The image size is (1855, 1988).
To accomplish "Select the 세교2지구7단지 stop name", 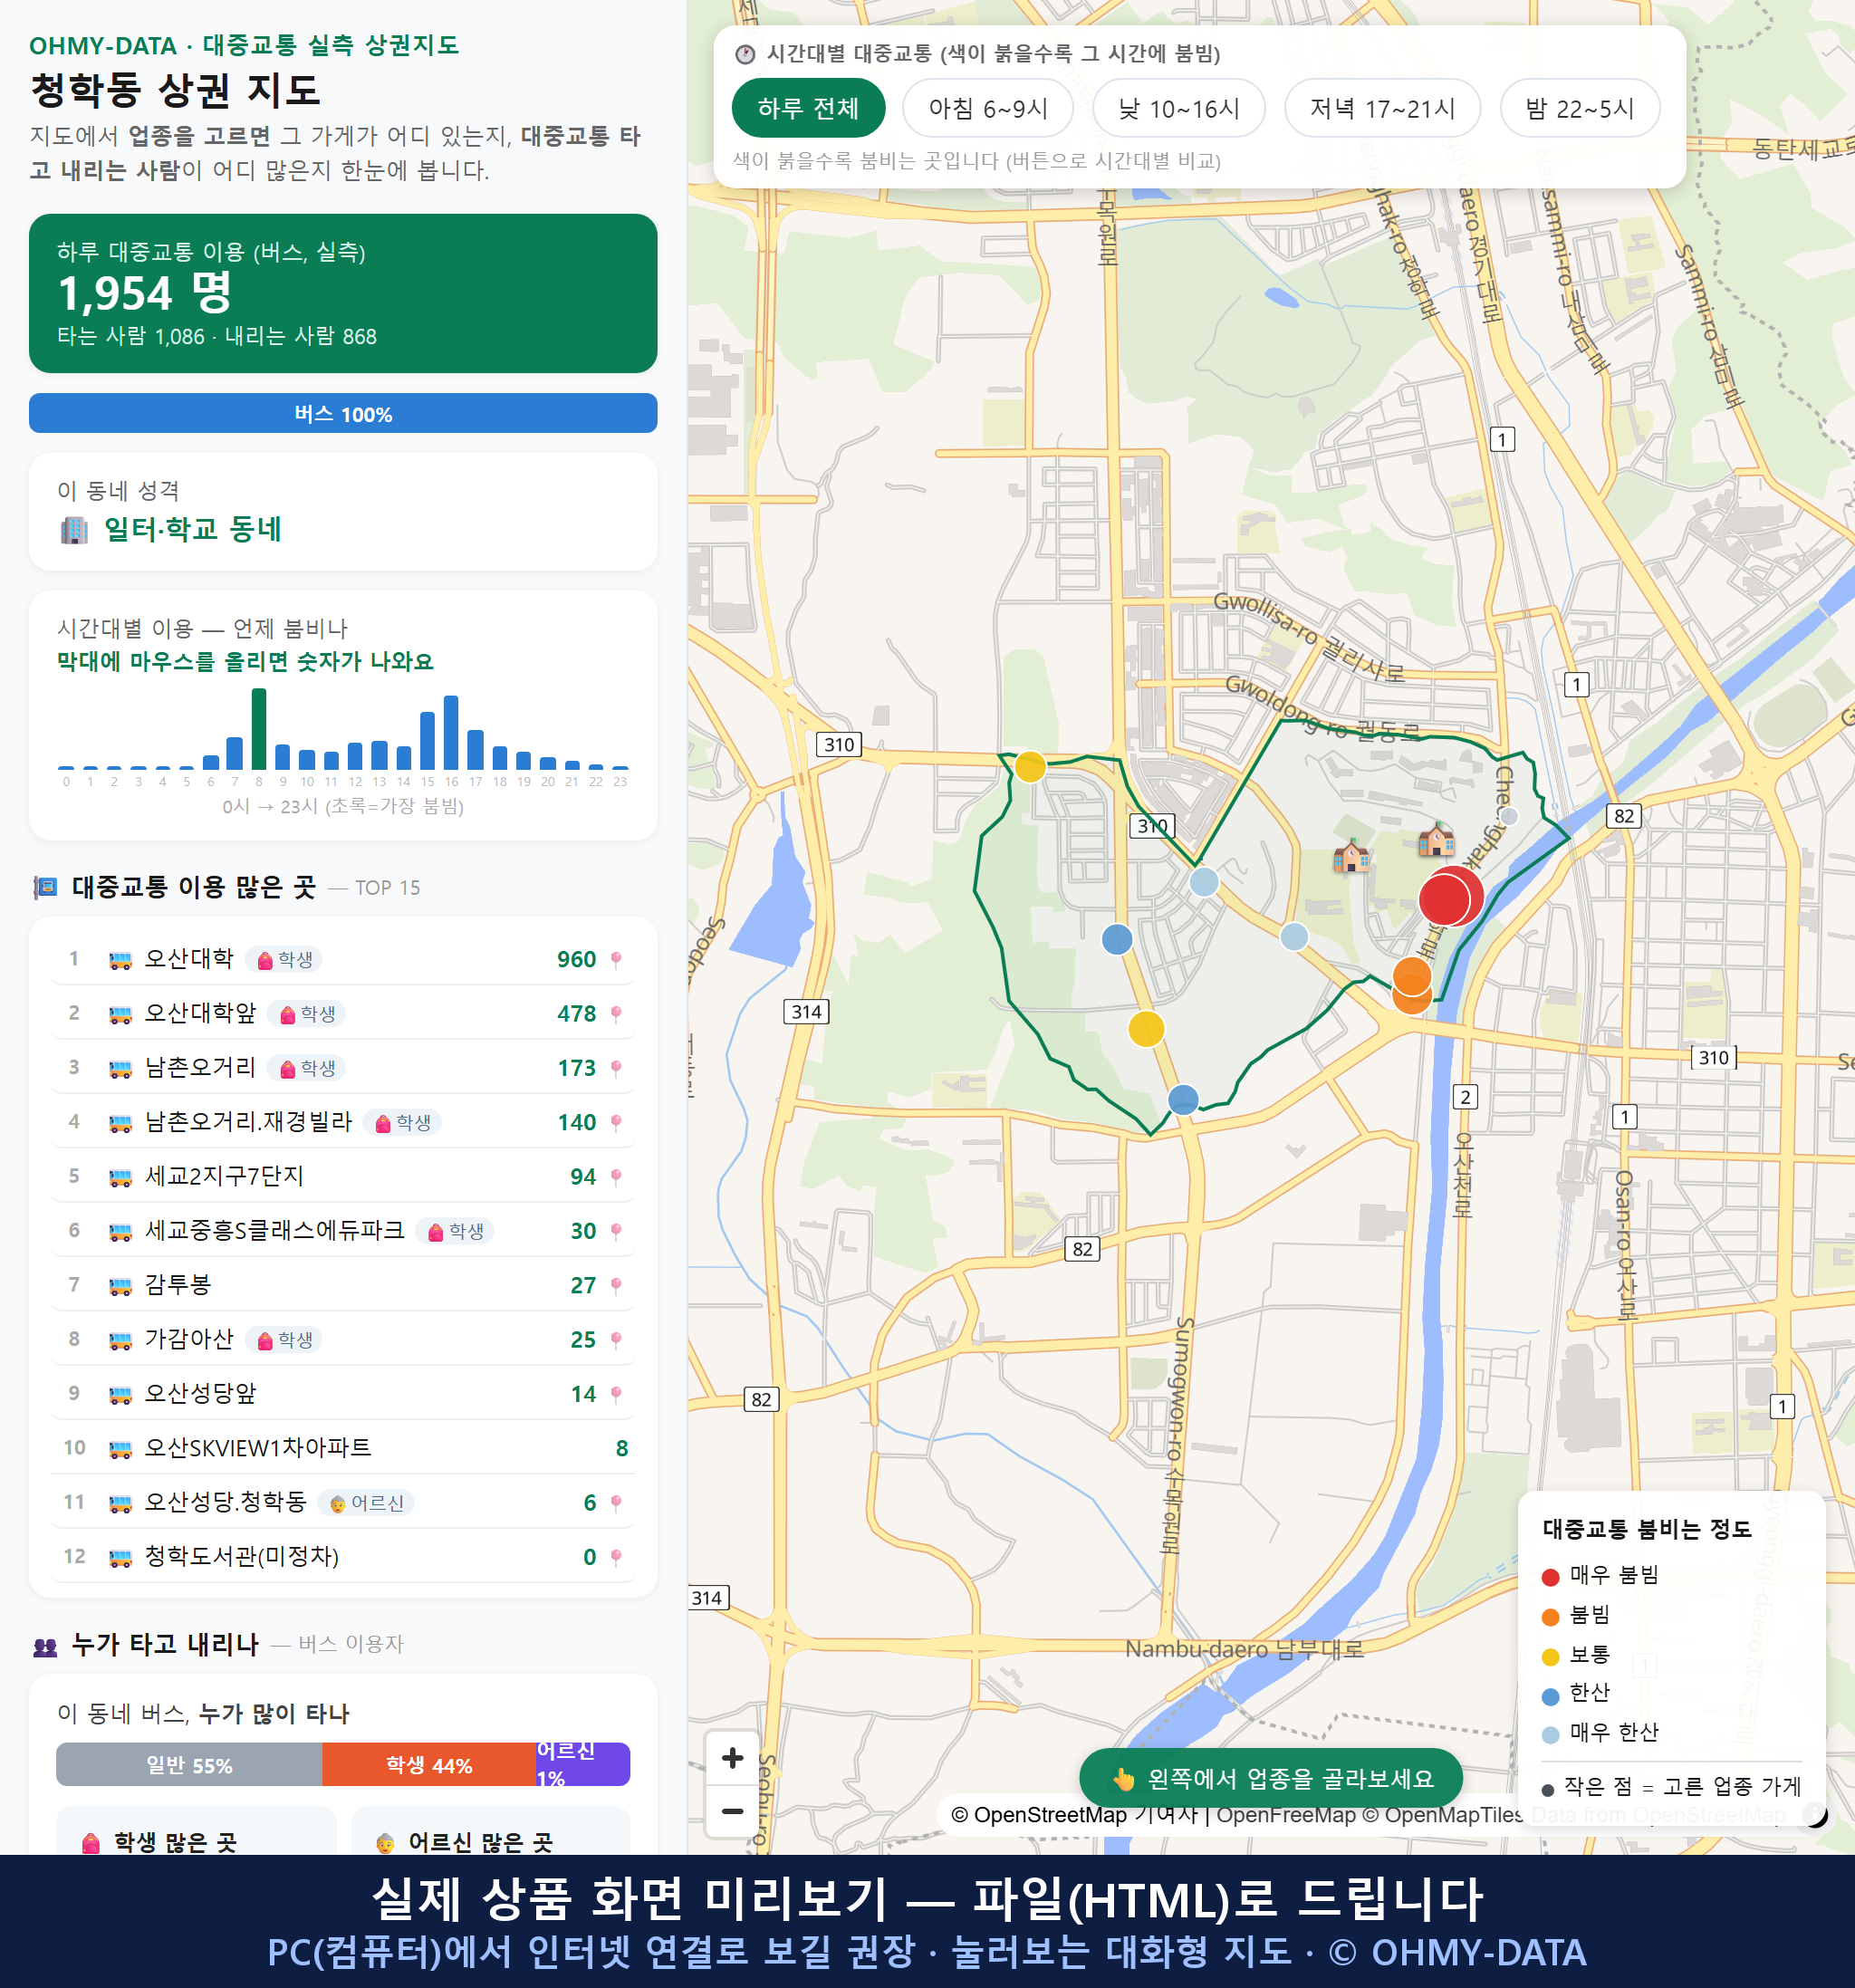I will coord(224,1175).
